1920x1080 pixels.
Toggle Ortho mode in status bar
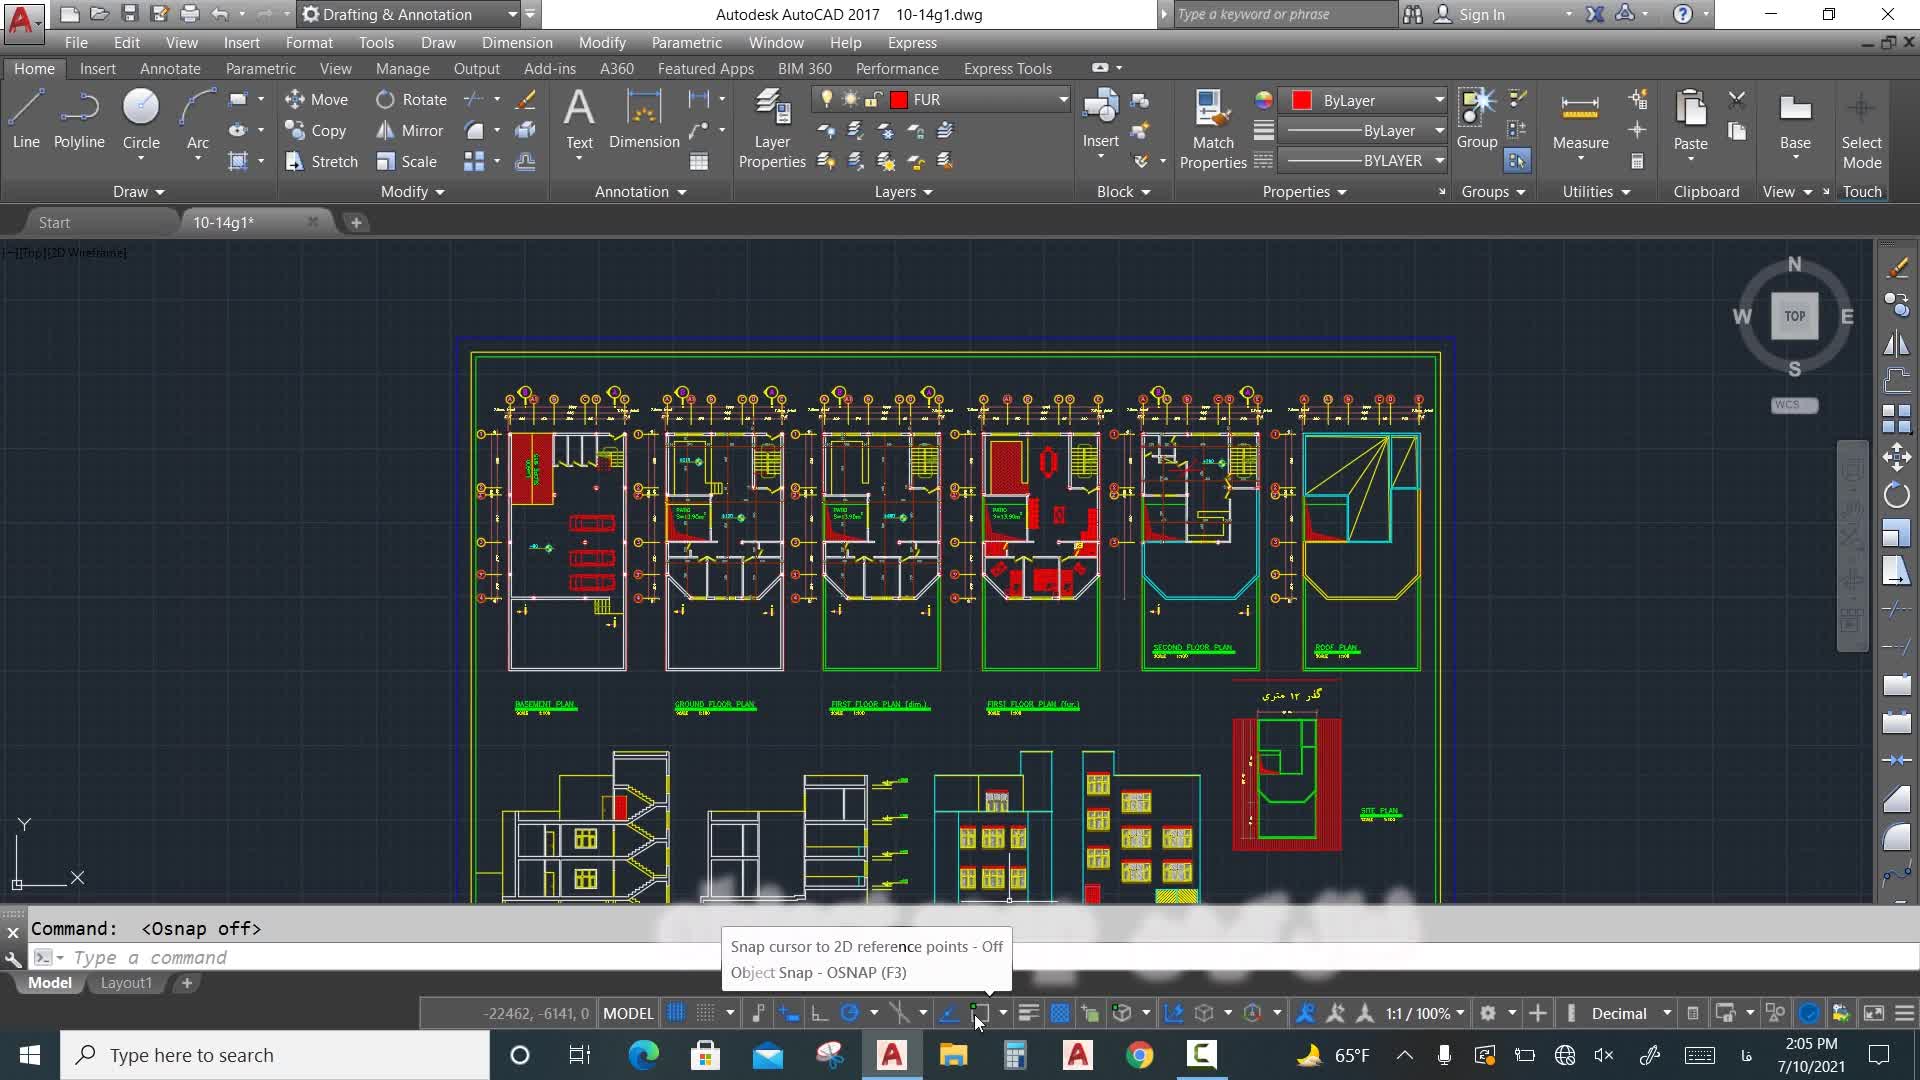(x=819, y=1013)
